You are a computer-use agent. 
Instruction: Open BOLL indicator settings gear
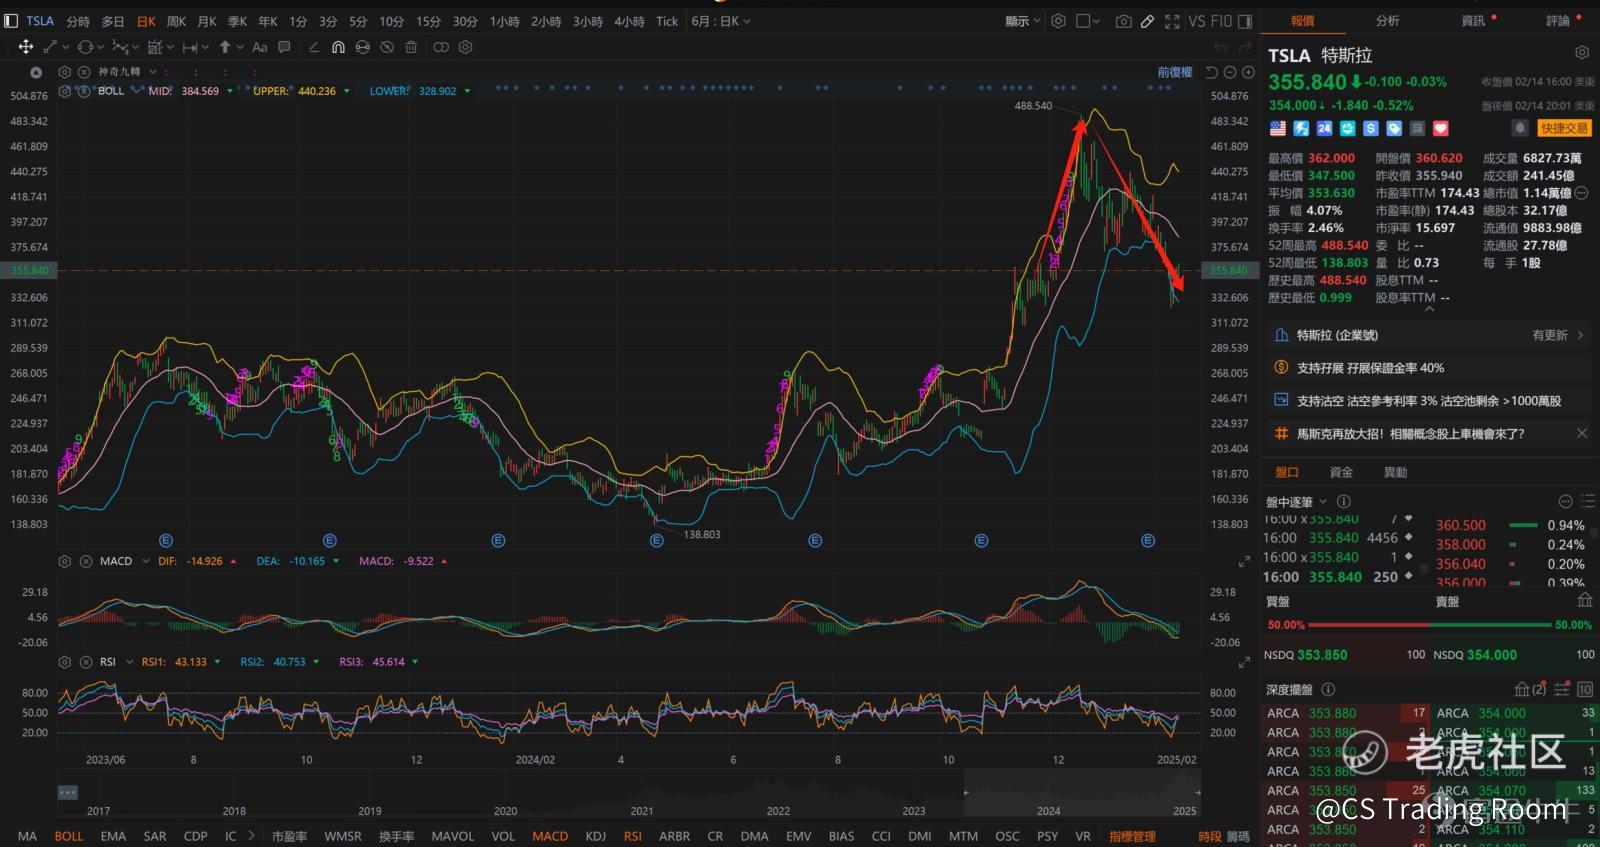pyautogui.click(x=65, y=91)
